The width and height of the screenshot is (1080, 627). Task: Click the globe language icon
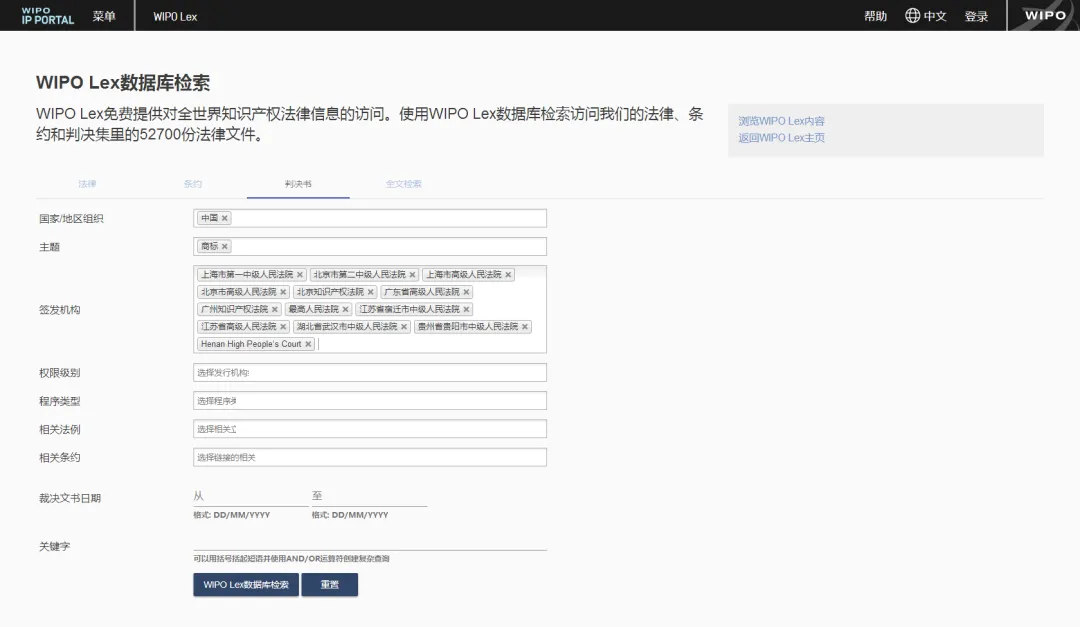913,15
